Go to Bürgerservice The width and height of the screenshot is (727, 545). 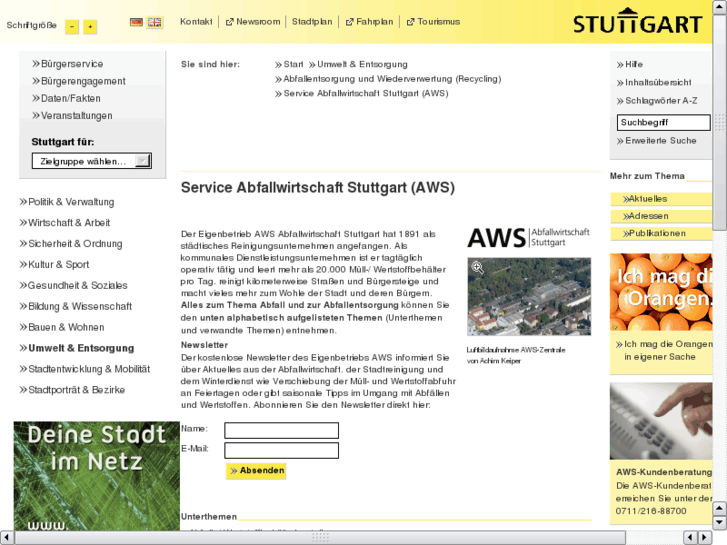[68, 64]
